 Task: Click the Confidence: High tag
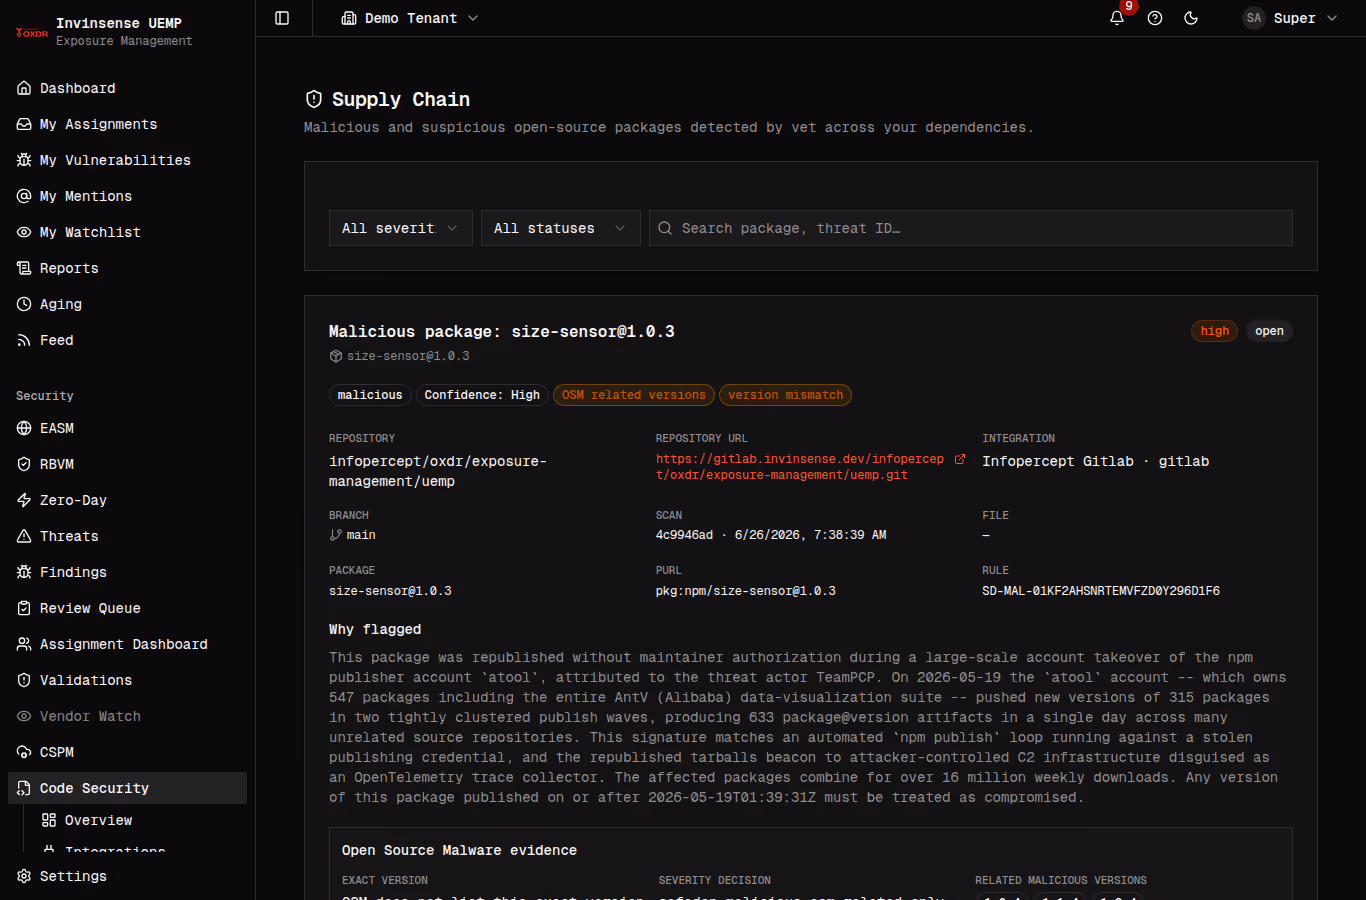pyautogui.click(x=482, y=395)
